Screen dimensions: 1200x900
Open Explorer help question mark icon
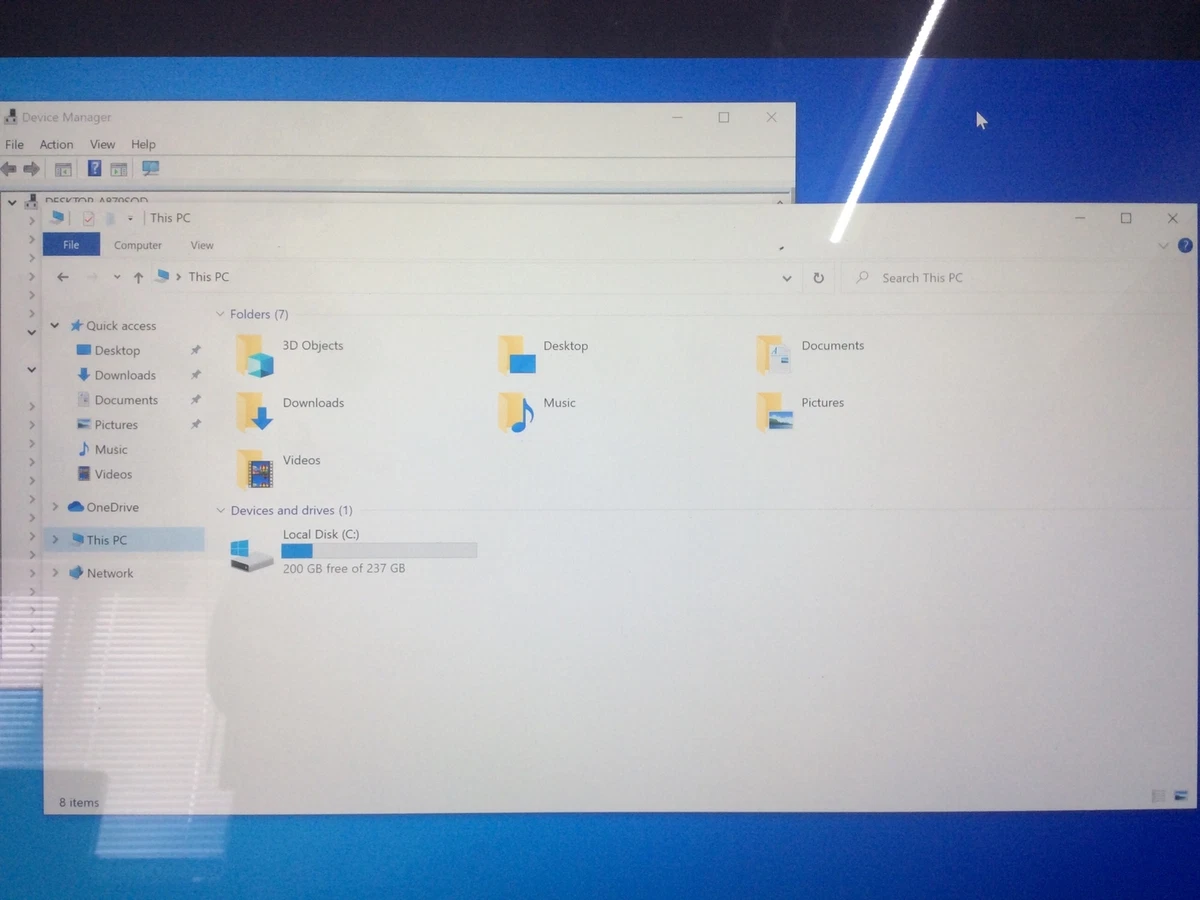click(x=1185, y=245)
